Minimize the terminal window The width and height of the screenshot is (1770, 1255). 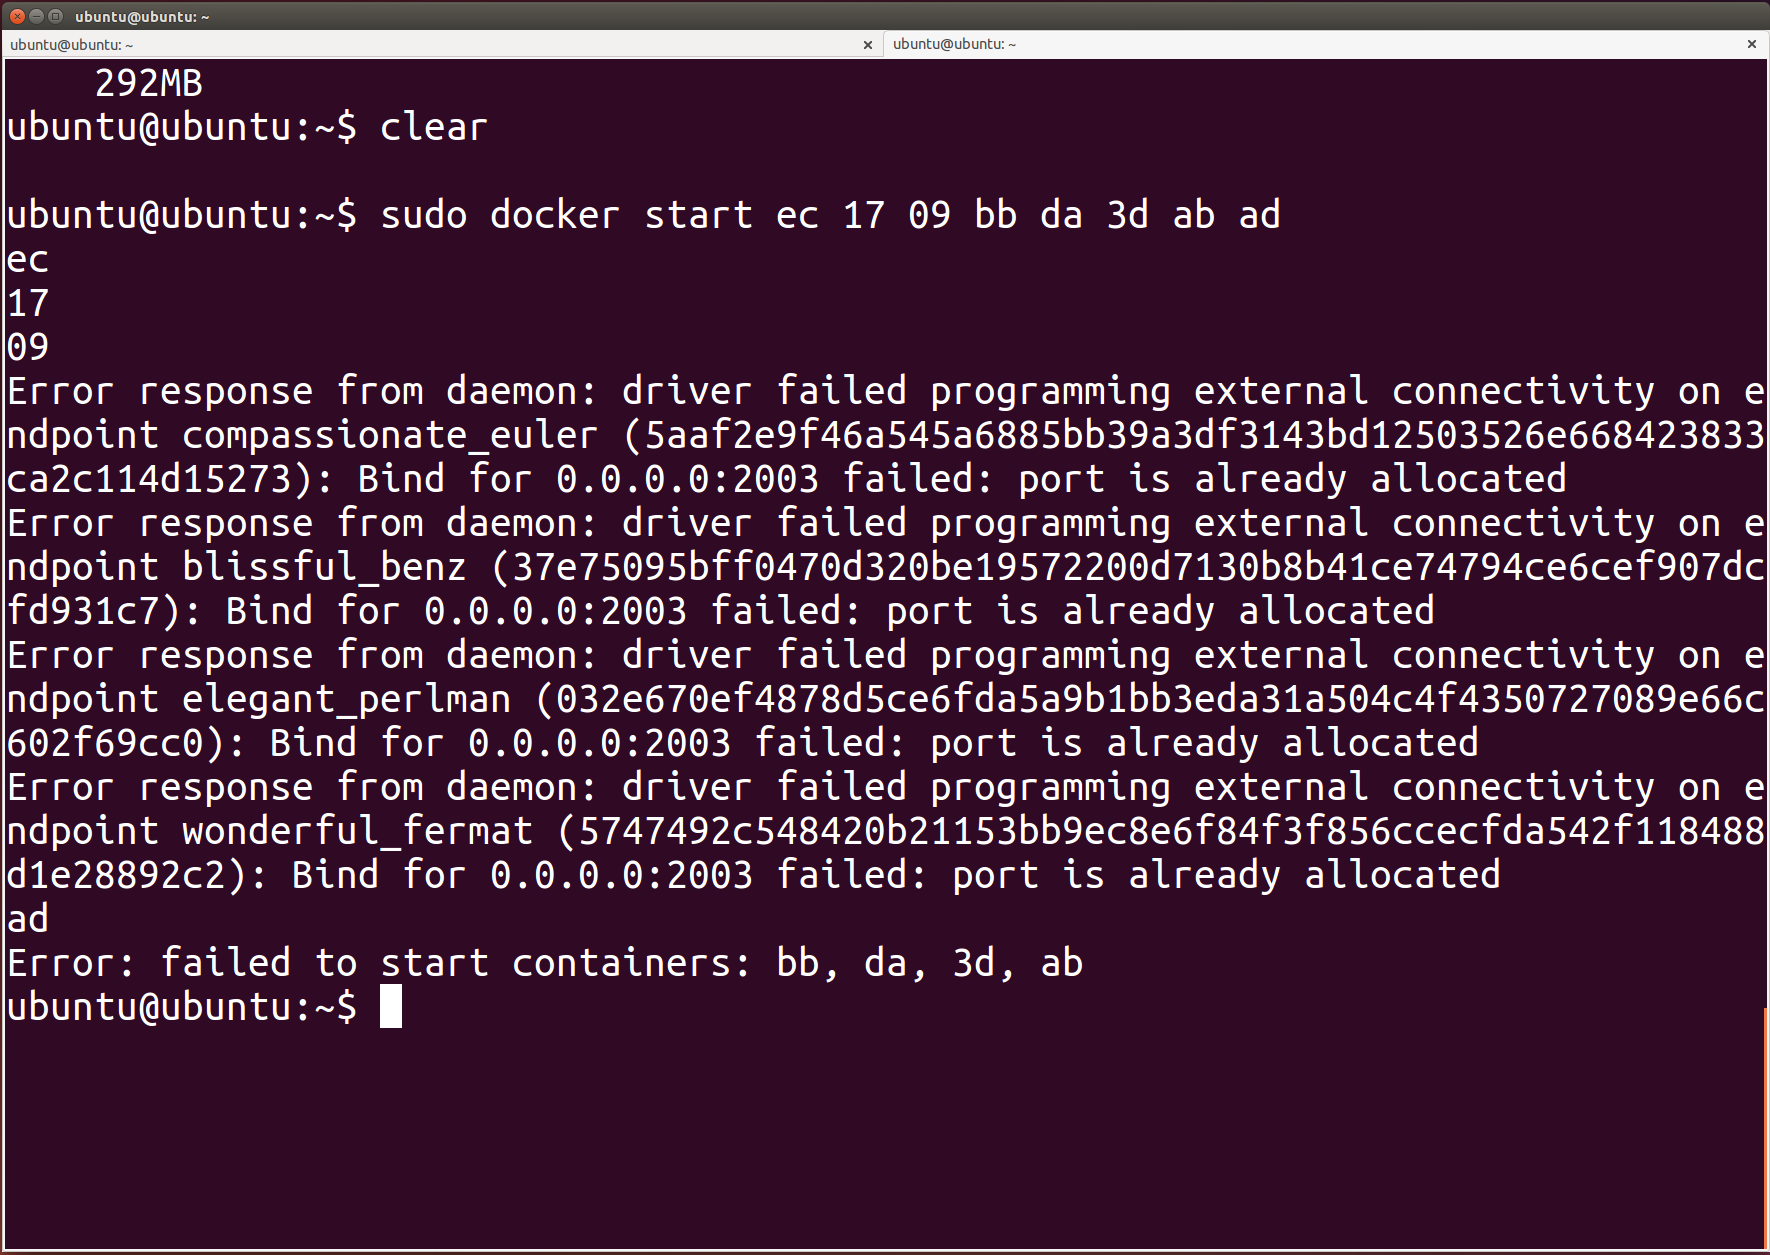point(37,16)
